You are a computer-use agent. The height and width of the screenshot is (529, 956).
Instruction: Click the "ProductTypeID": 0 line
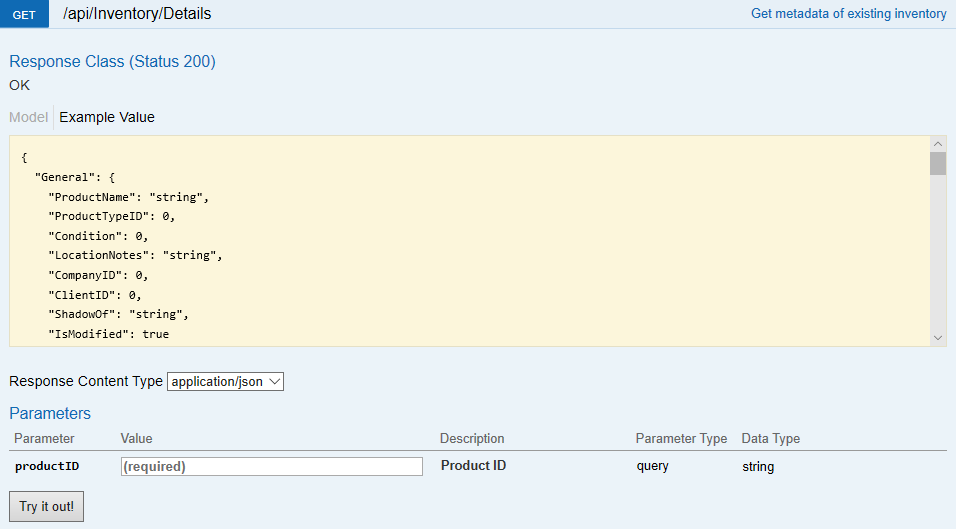point(112,216)
